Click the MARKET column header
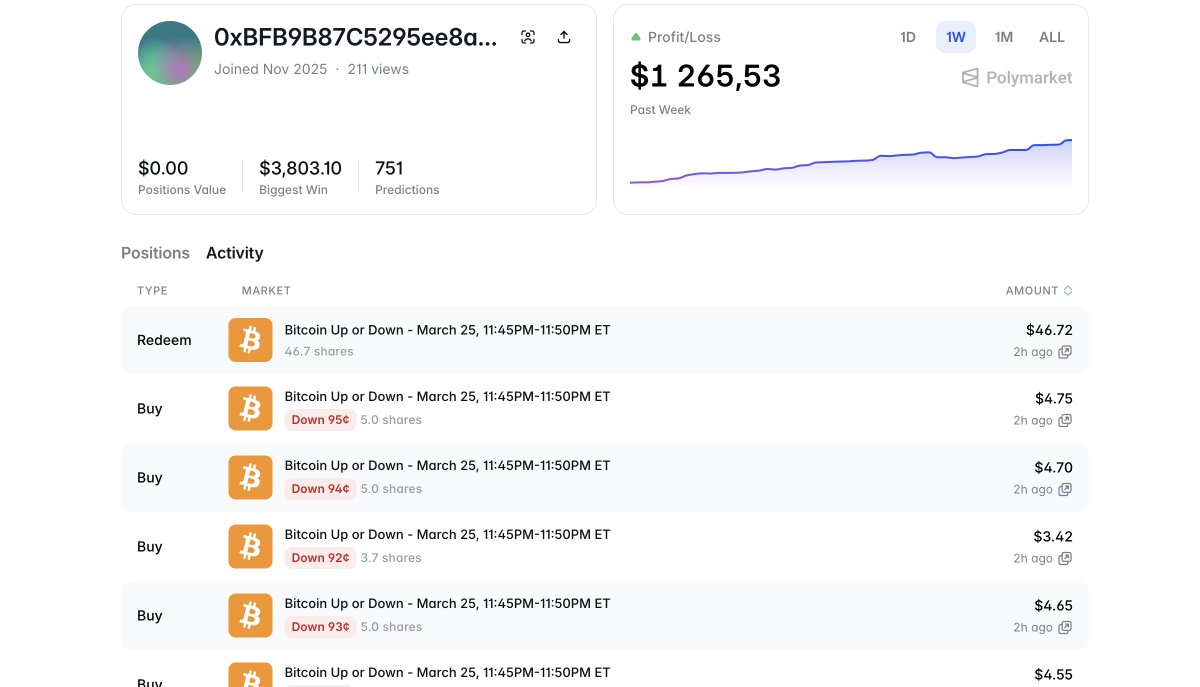This screenshot has height=687, width=1200. (266, 291)
